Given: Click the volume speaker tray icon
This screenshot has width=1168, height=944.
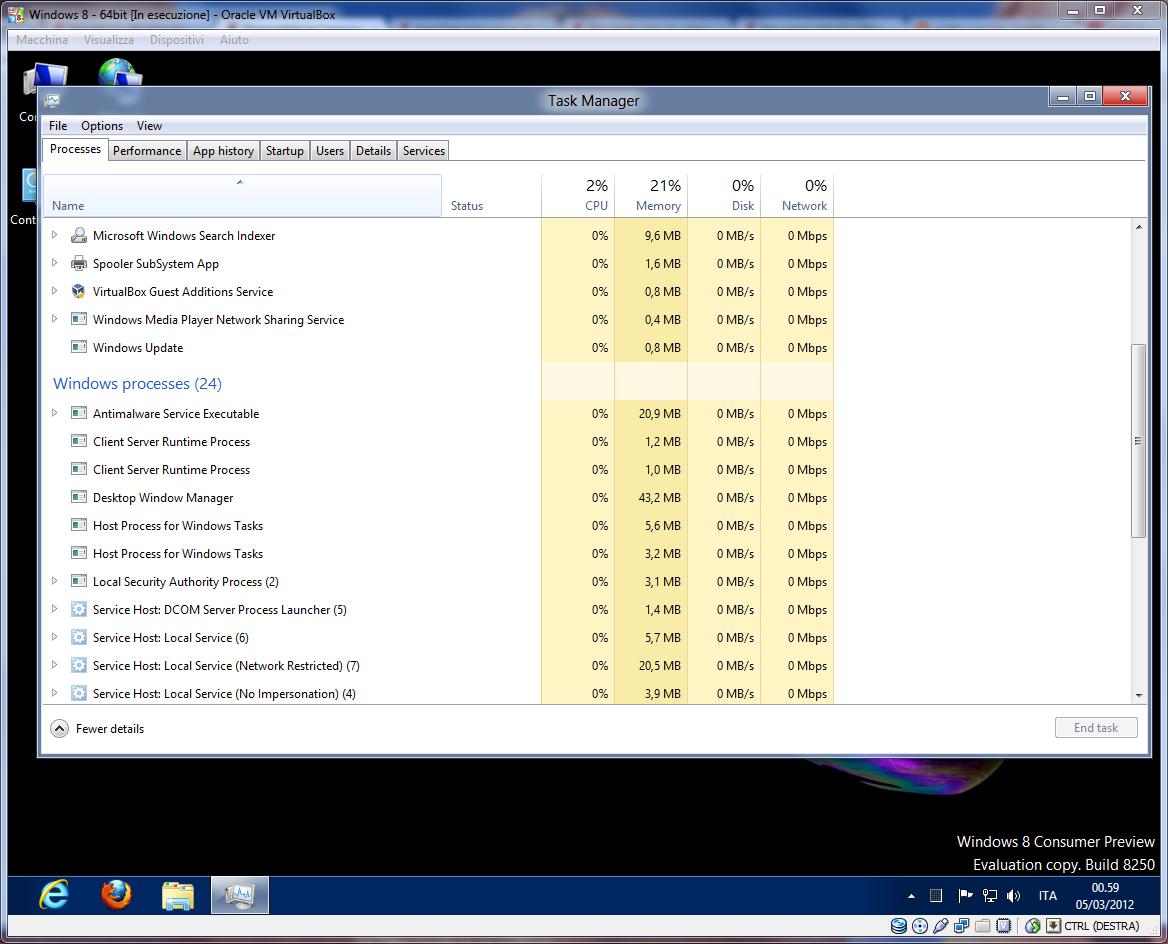Looking at the screenshot, I should [1013, 896].
